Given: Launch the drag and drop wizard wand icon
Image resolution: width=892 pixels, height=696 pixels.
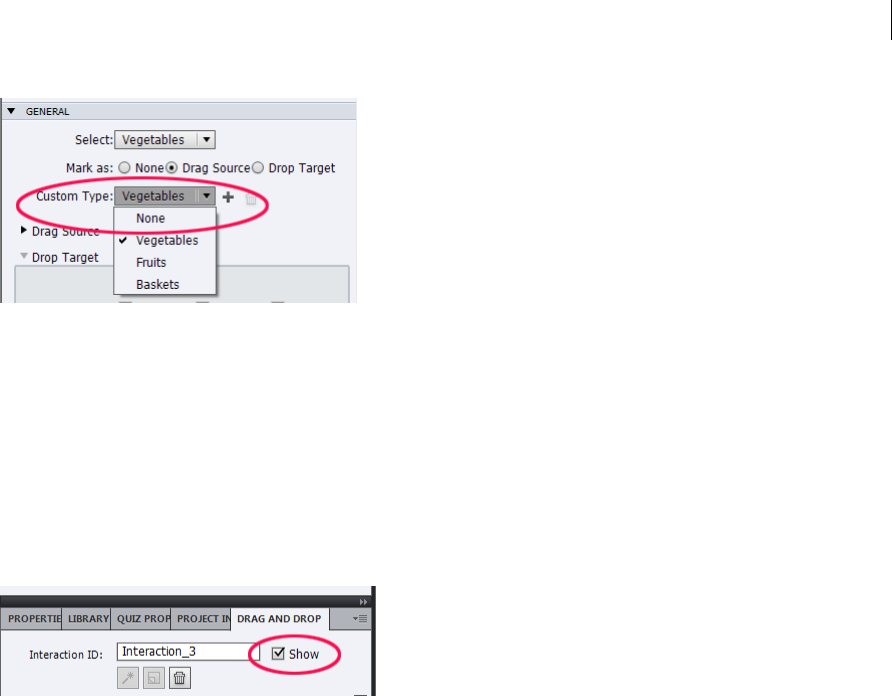Looking at the screenshot, I should click(x=128, y=678).
